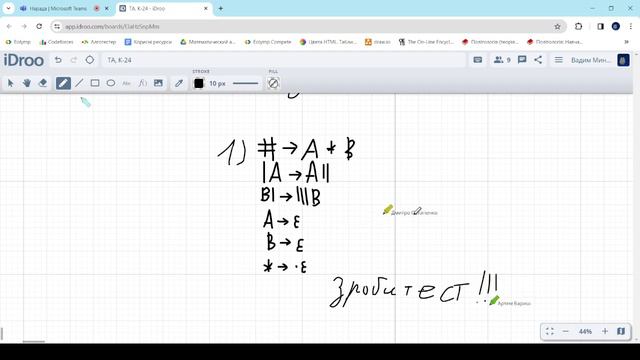Zoom in with the plus button
640x360 pixels.
(x=605, y=331)
